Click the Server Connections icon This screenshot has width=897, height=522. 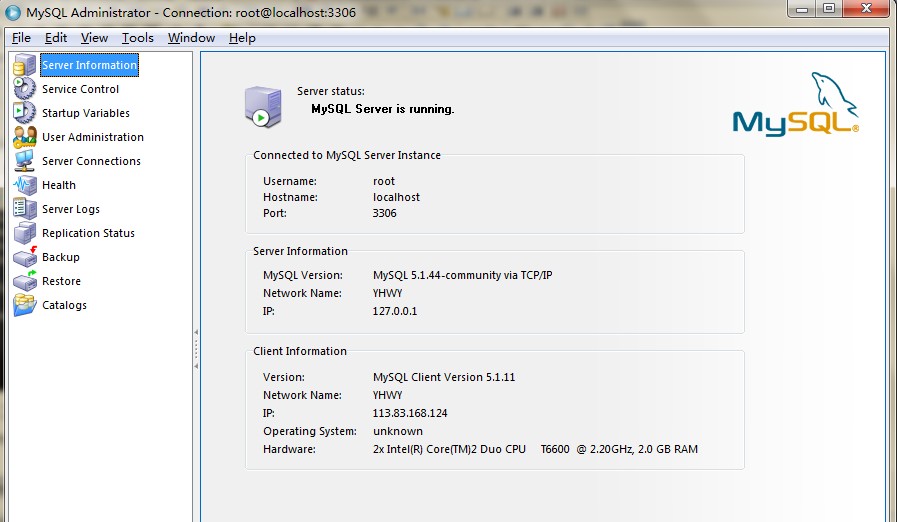24,161
